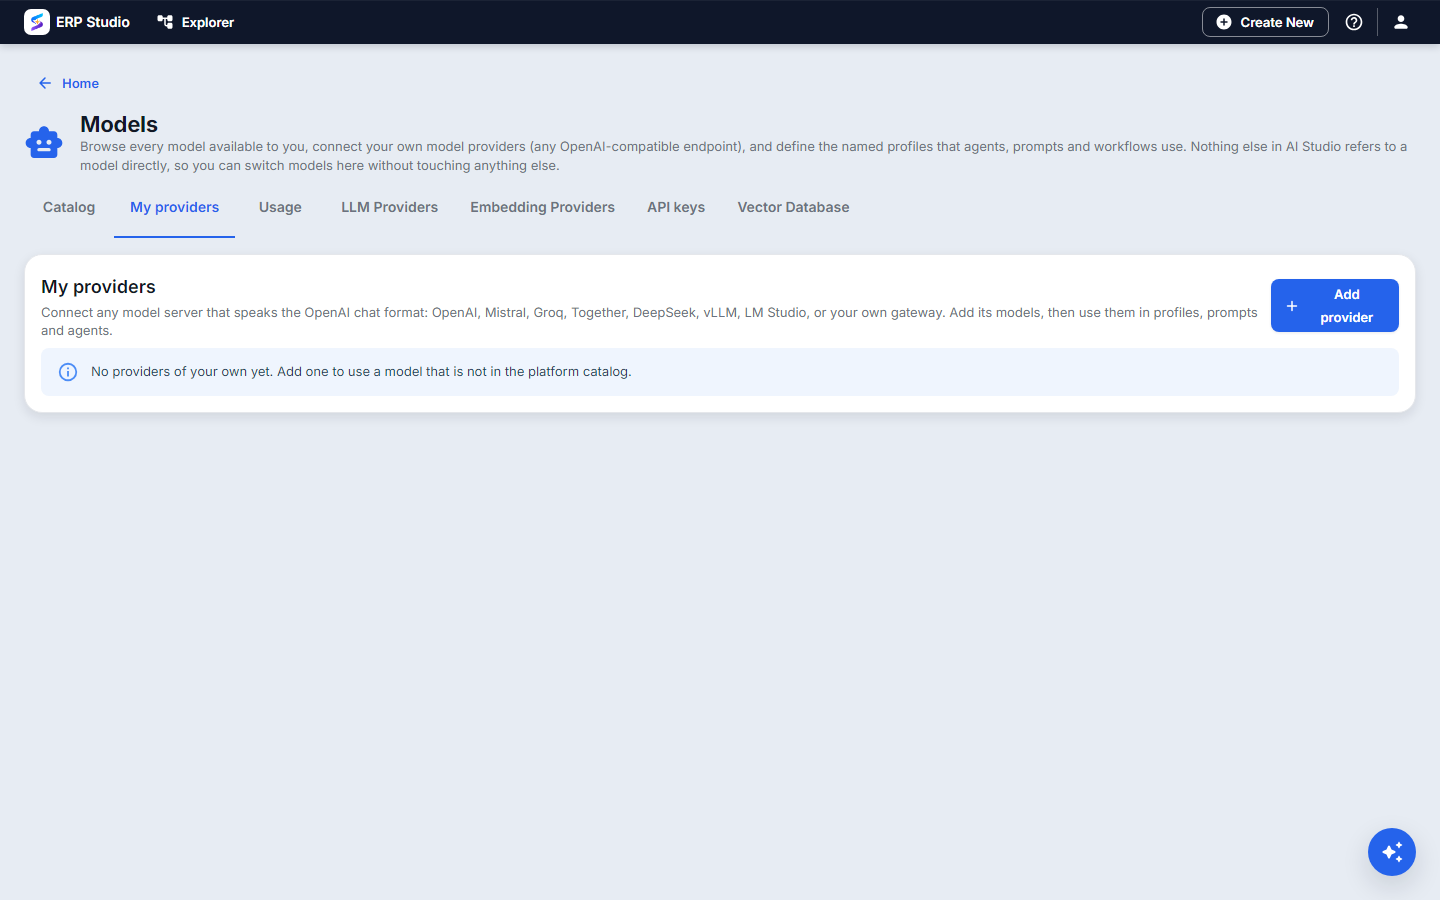Viewport: 1440px width, 900px height.
Task: Go to the LLM Providers tab
Action: [x=389, y=207]
